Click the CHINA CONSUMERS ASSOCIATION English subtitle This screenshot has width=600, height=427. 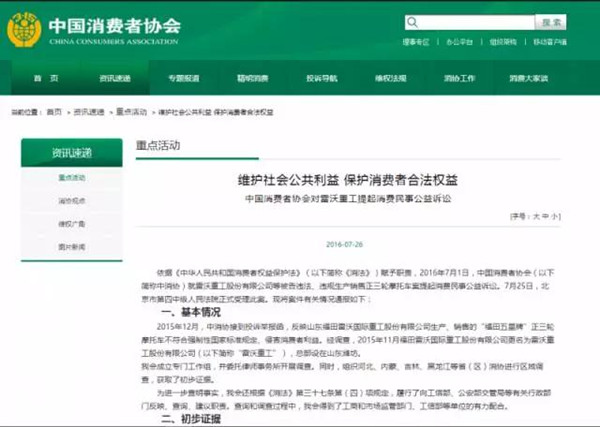[114, 41]
